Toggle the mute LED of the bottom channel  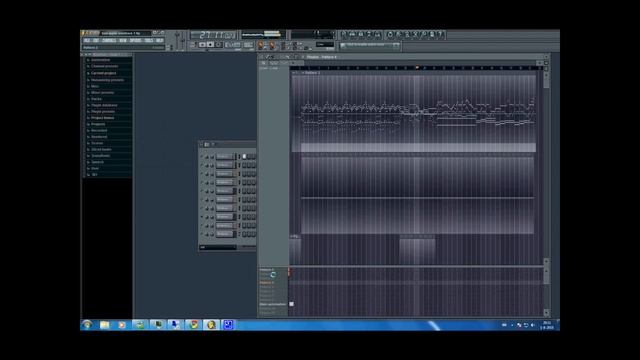point(201,234)
